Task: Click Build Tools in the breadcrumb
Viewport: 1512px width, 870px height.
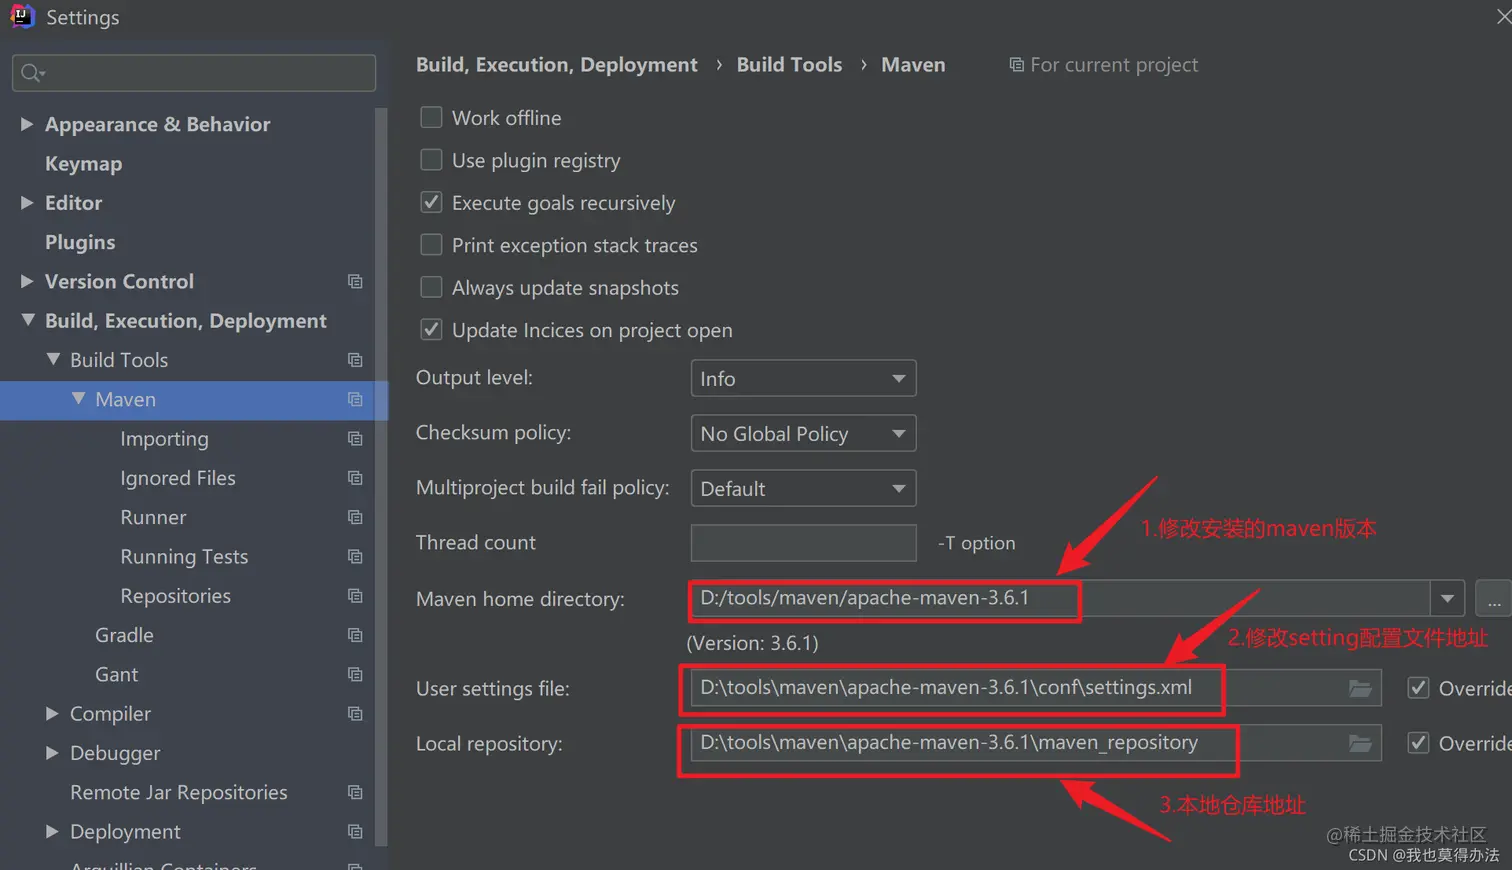Action: pos(790,65)
